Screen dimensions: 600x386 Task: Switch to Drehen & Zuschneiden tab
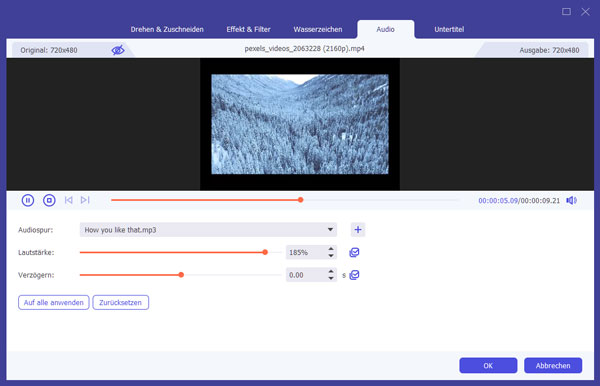click(x=167, y=29)
